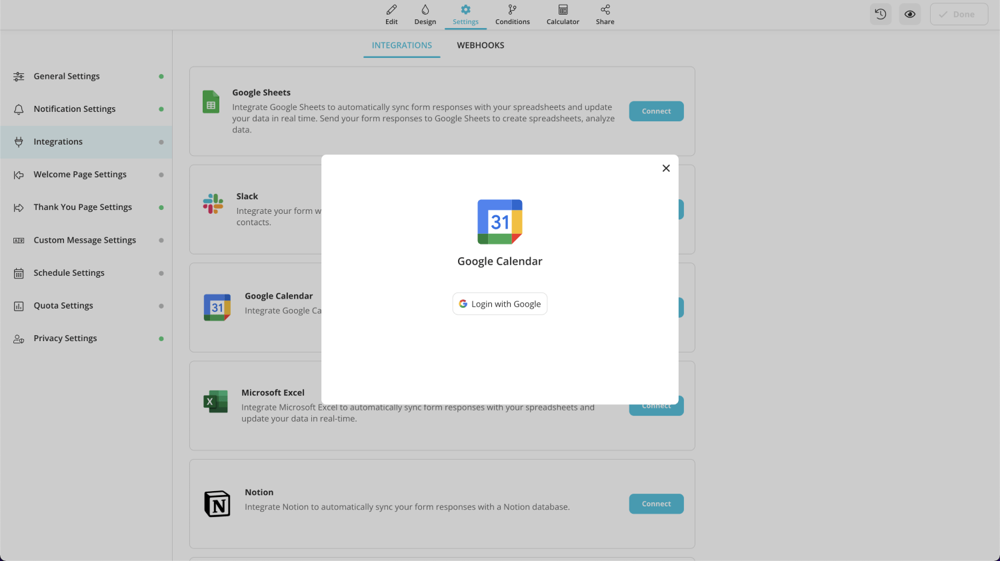Open Notification Settings in sidebar
Image resolution: width=1000 pixels, height=561 pixels.
click(x=74, y=109)
